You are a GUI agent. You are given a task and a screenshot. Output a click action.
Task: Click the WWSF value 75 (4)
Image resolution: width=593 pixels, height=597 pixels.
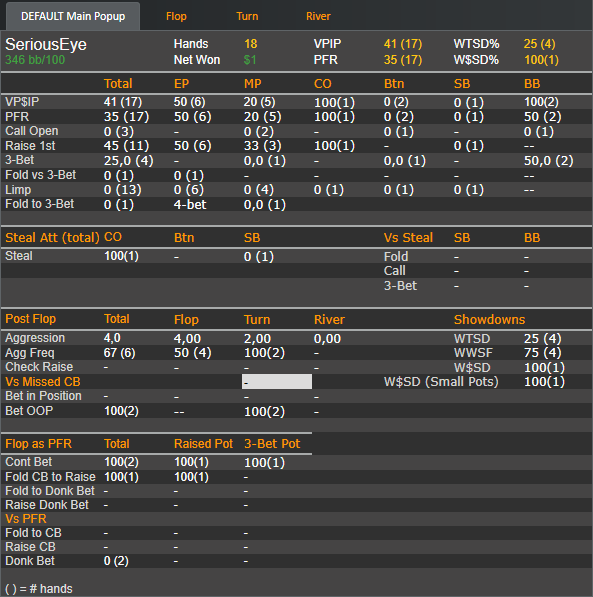point(542,353)
